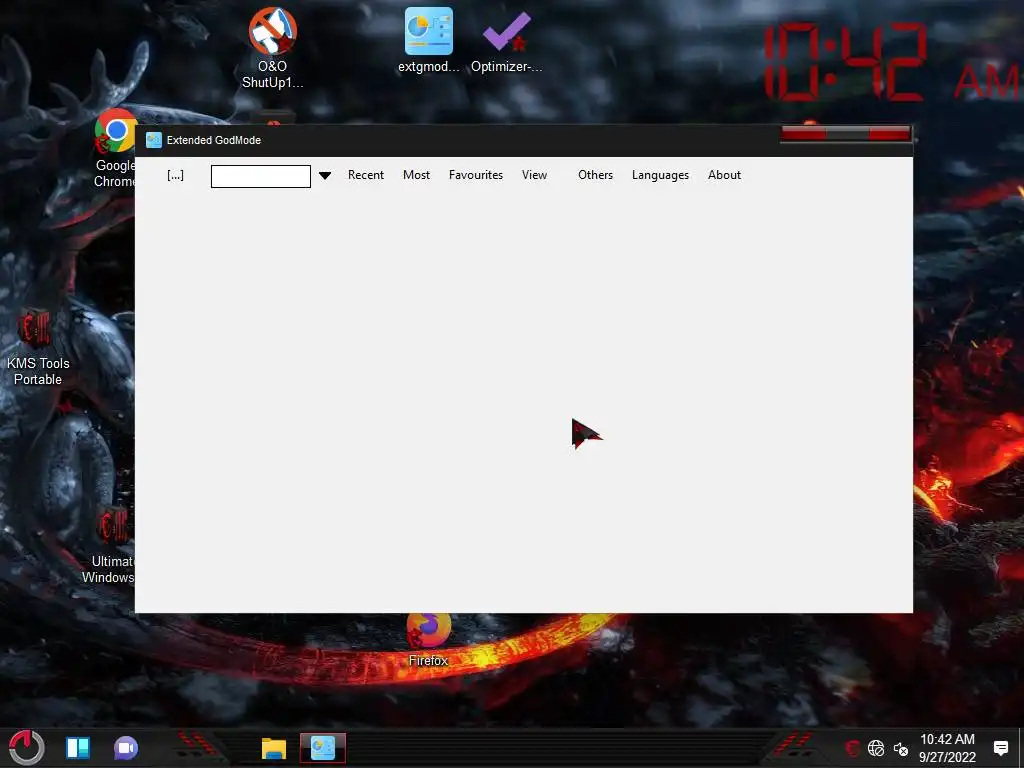1024x768 pixels.
Task: Select the Optimizer desktop icon
Action: pyautogui.click(x=507, y=40)
